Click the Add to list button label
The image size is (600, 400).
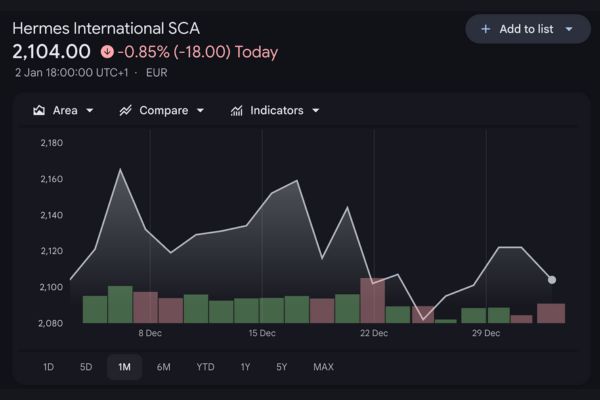click(526, 29)
